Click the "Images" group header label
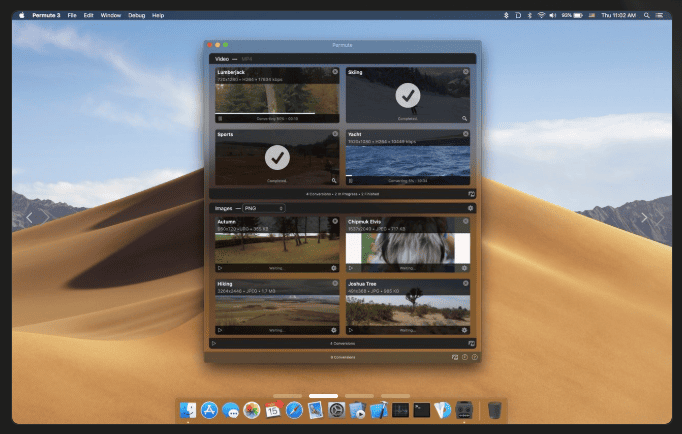The image size is (682, 434). pyautogui.click(x=224, y=208)
